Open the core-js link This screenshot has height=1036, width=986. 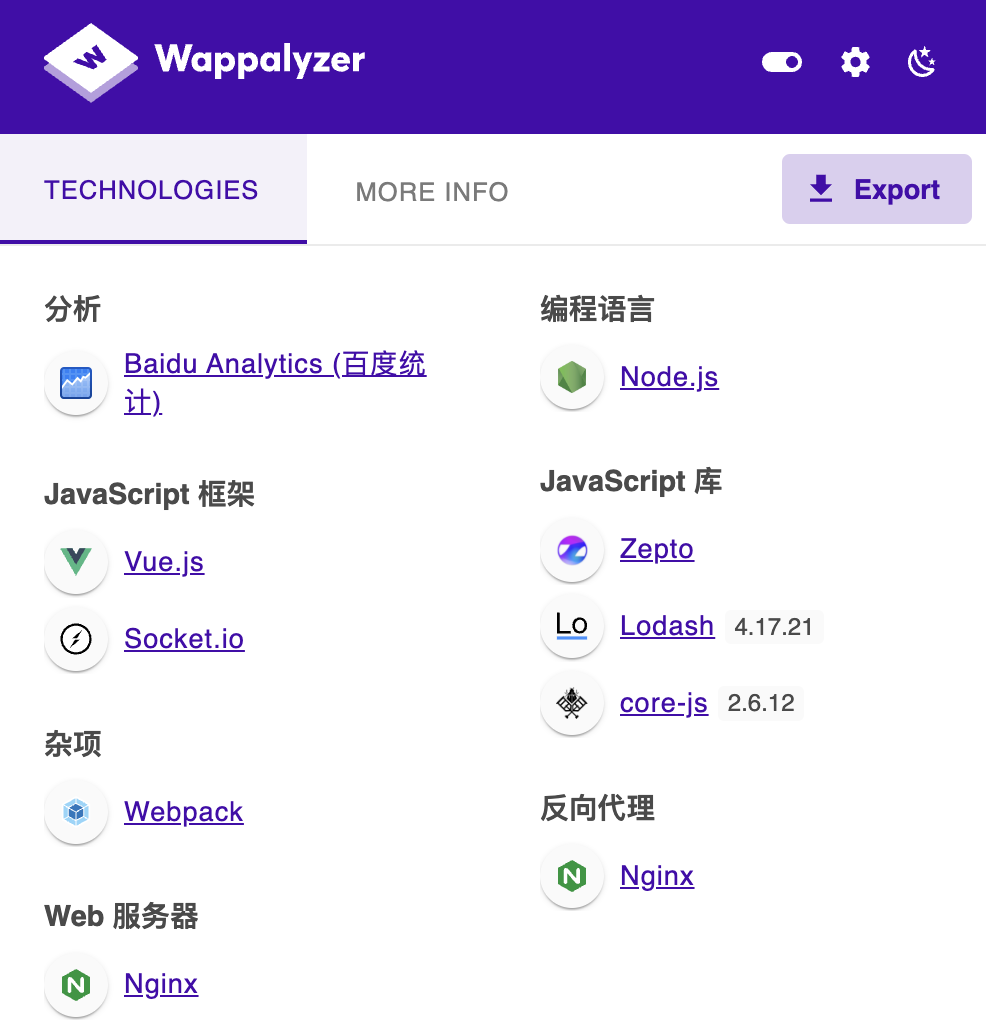(x=664, y=703)
